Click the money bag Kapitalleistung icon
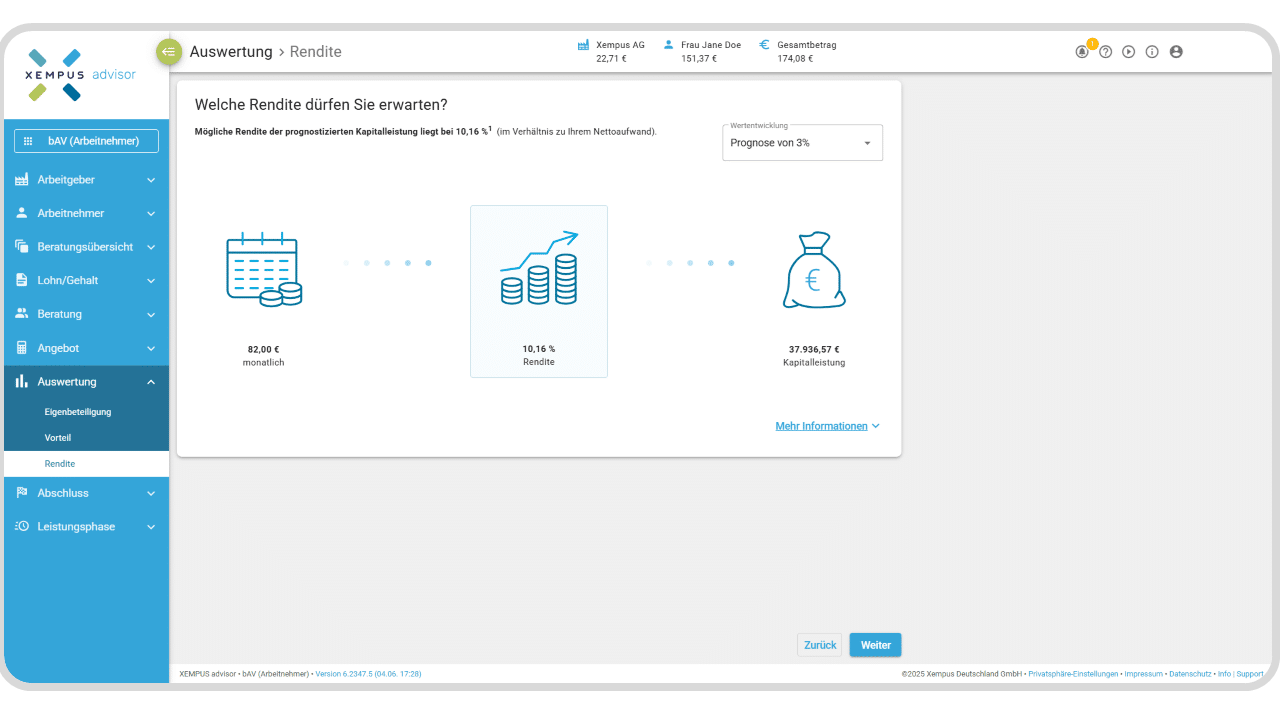This screenshot has height=720, width=1280. 813,271
